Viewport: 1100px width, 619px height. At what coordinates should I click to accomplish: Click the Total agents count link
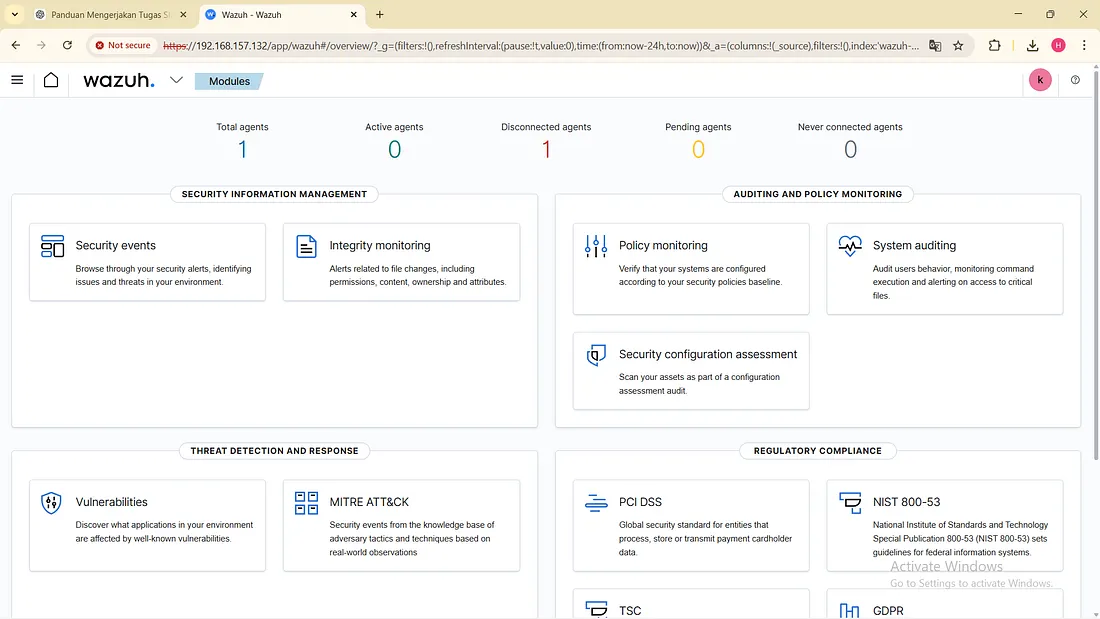pyautogui.click(x=242, y=148)
